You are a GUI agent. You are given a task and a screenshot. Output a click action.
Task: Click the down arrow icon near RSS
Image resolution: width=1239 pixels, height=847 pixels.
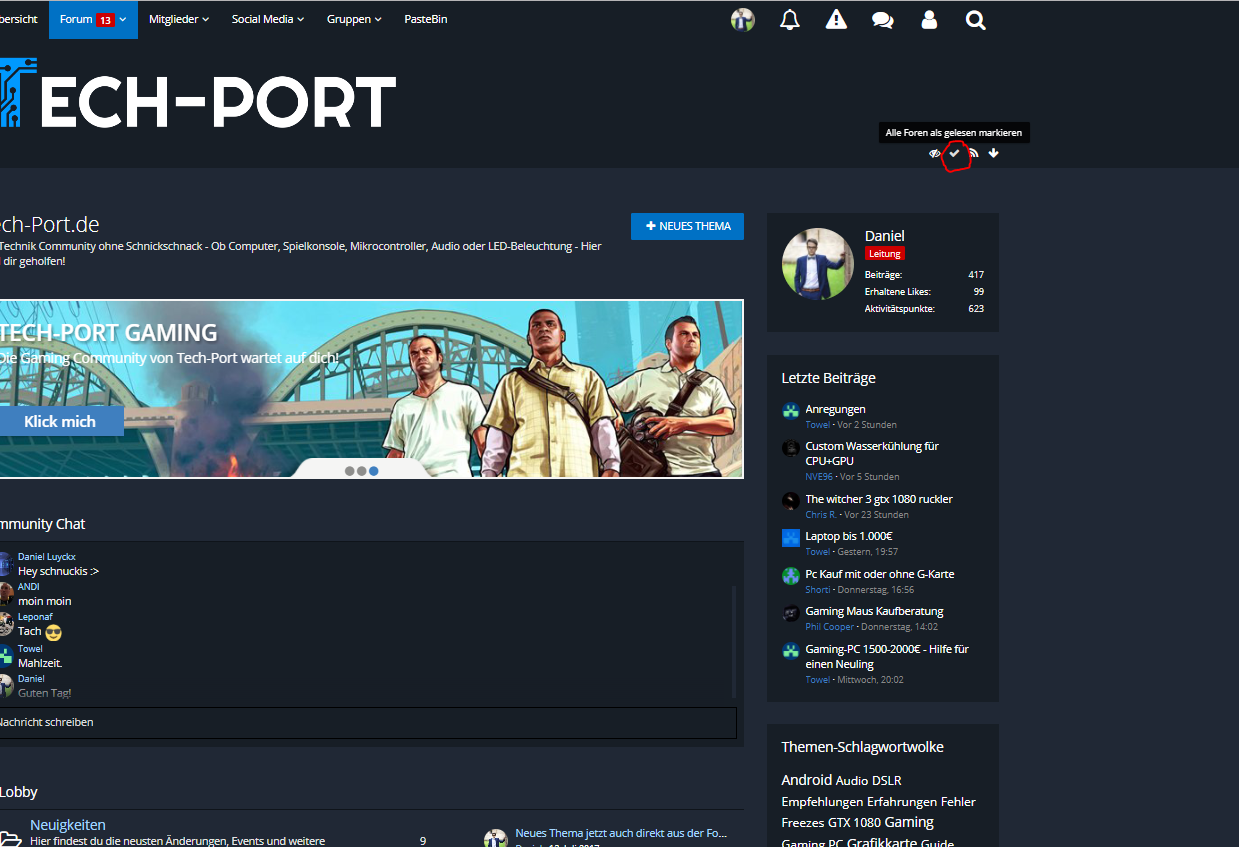(x=993, y=153)
